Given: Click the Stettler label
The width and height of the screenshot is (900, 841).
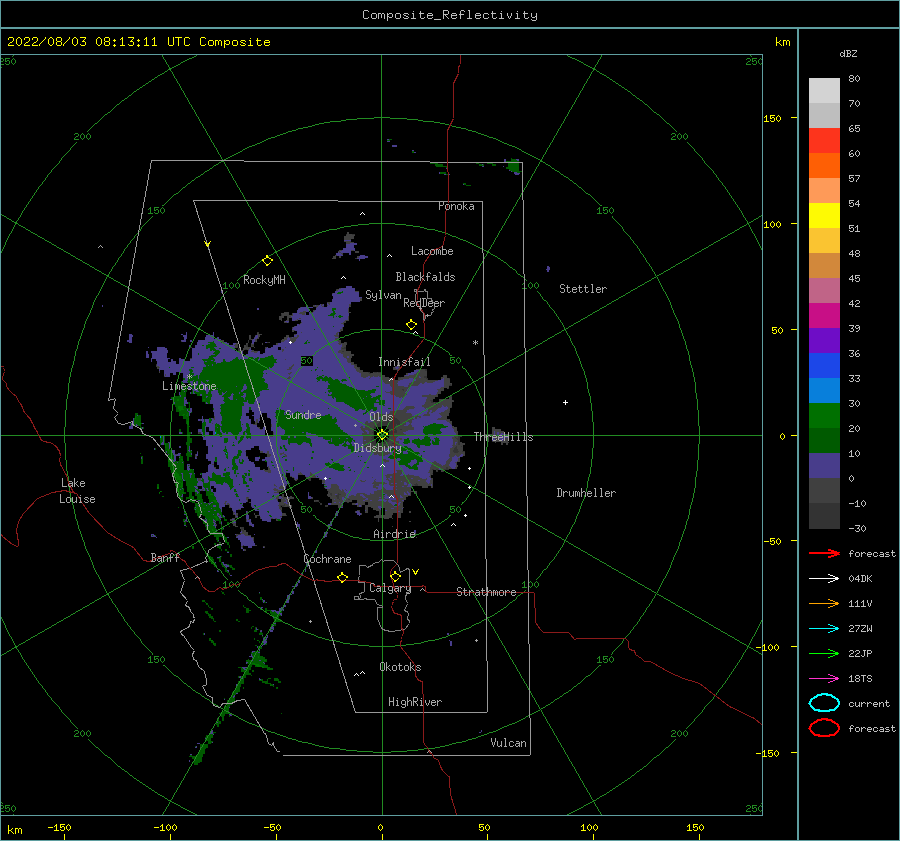Looking at the screenshot, I should coord(583,289).
